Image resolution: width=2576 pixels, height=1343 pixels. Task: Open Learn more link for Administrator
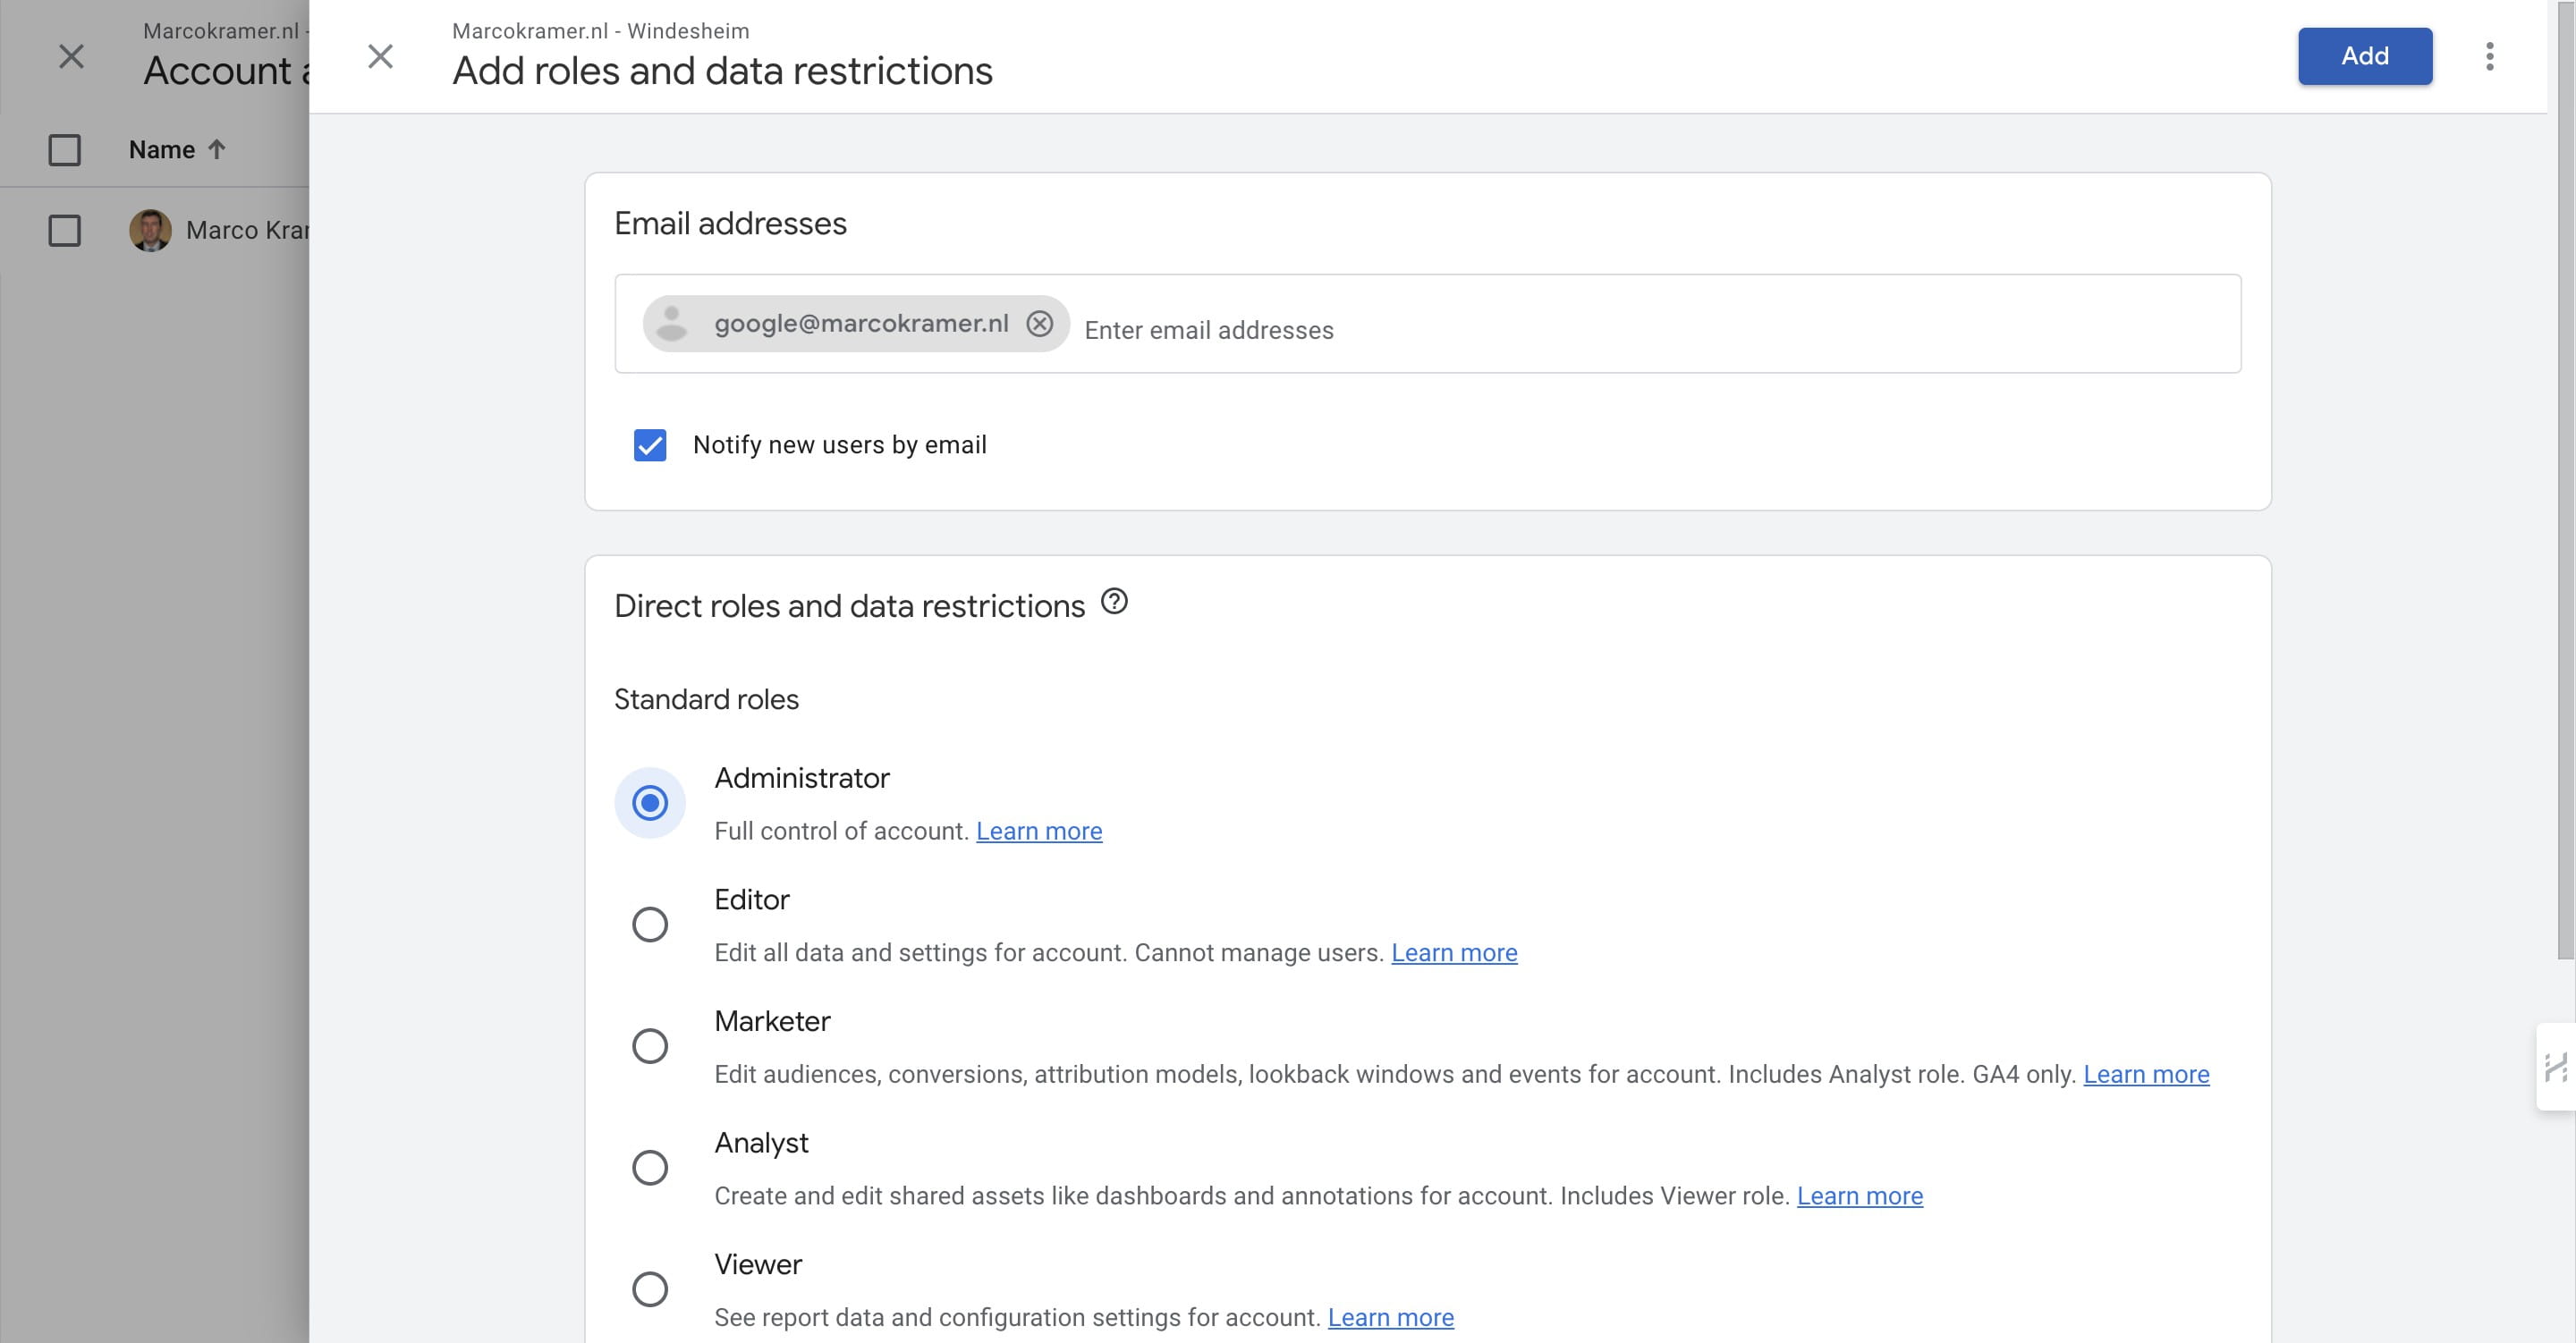pyautogui.click(x=1038, y=831)
